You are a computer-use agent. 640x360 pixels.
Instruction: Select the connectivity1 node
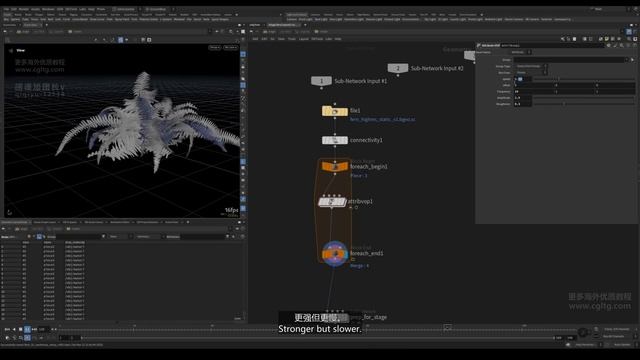(335, 140)
